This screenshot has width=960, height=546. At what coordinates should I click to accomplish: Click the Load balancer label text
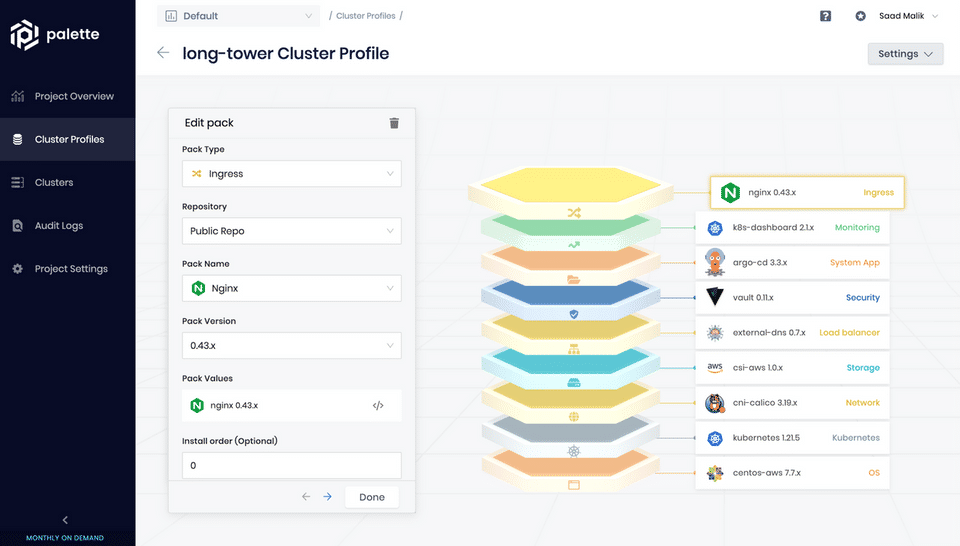click(x=849, y=332)
